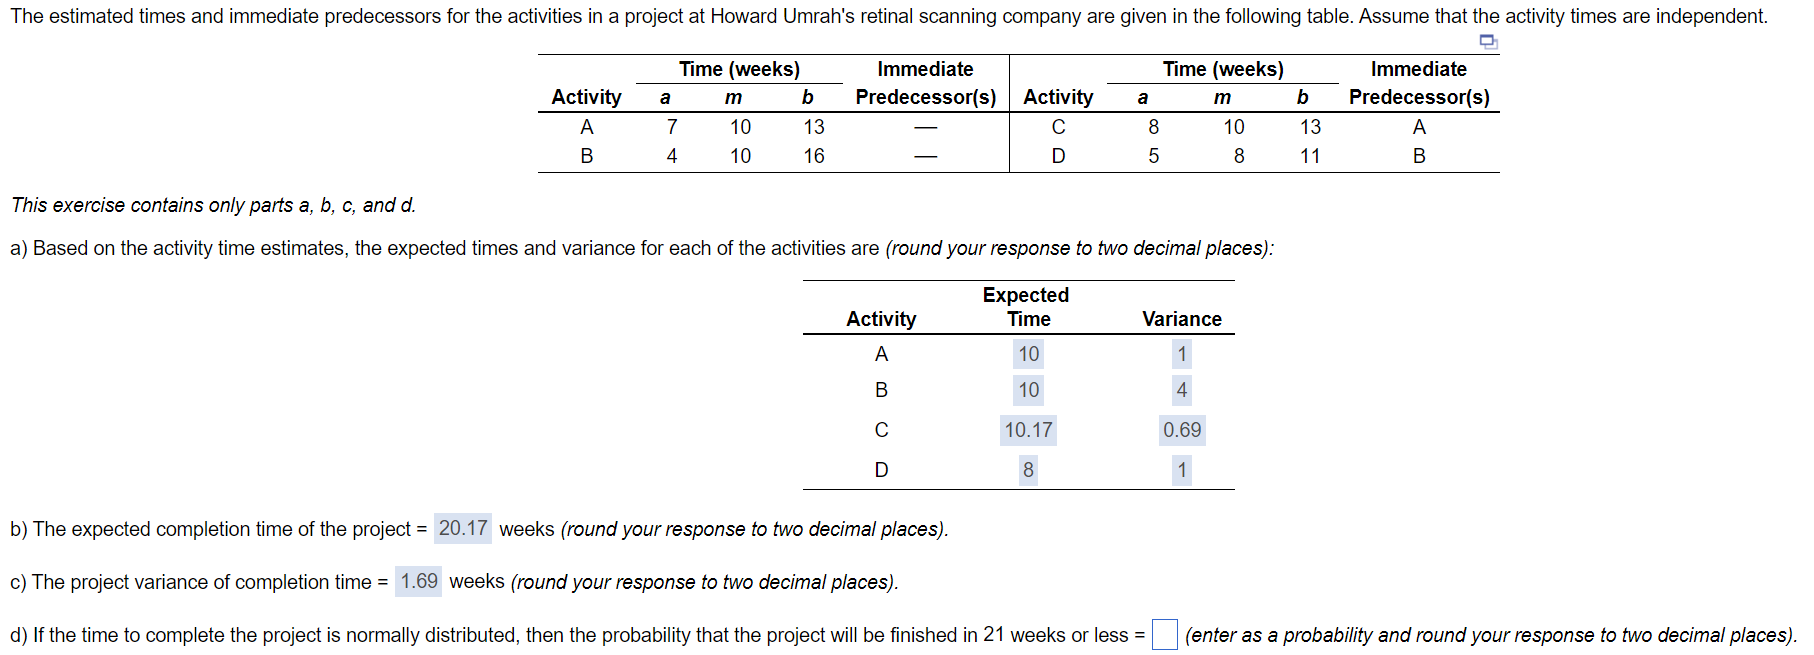Select activity A expected time value 10
1814x655 pixels.
pos(1028,354)
